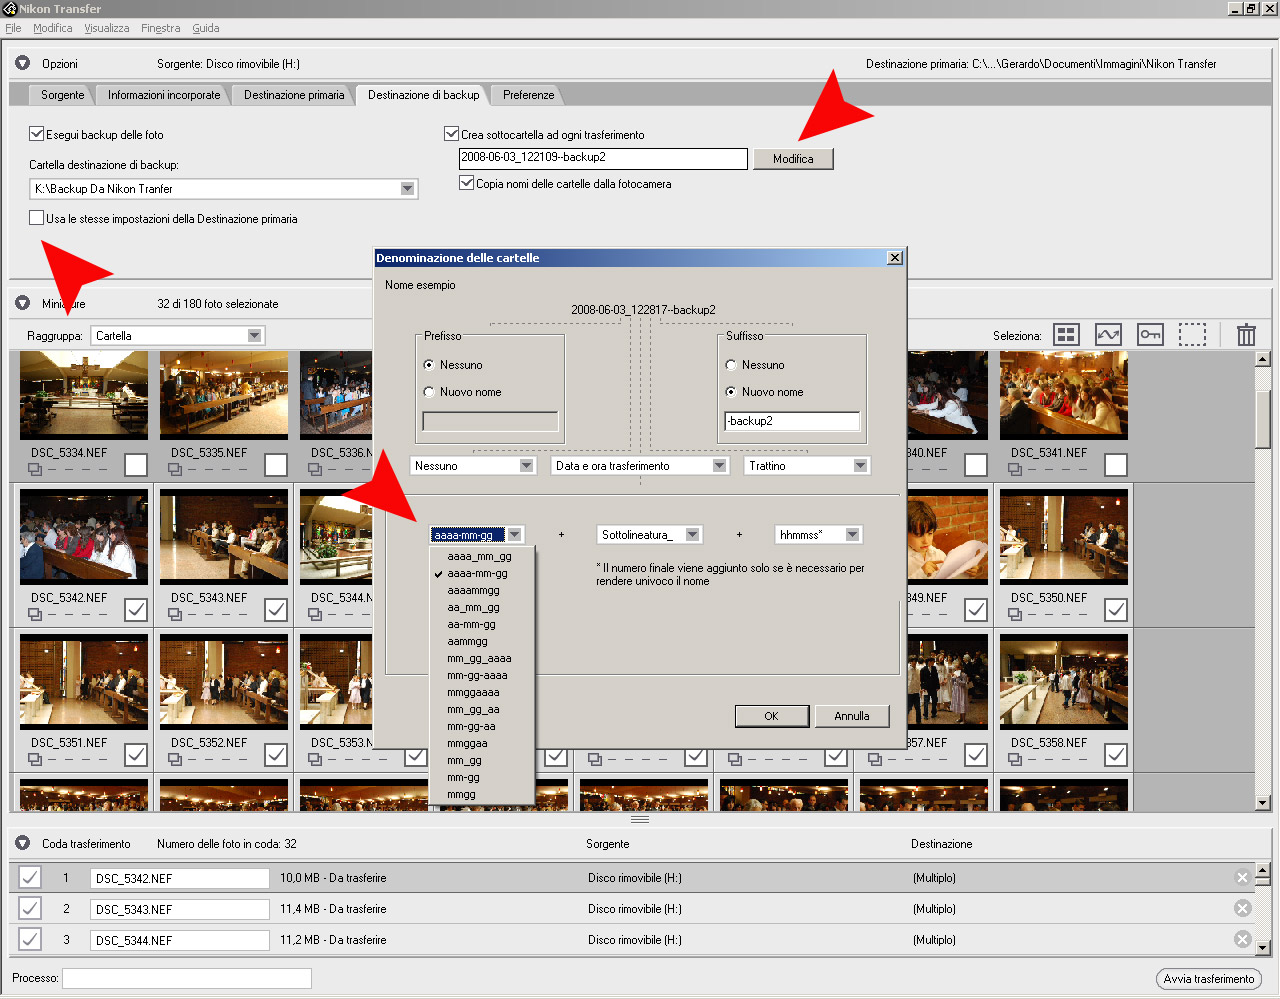Select Nuovo nome radio in Prefisso group
Image resolution: width=1280 pixels, height=999 pixels.
coord(429,392)
